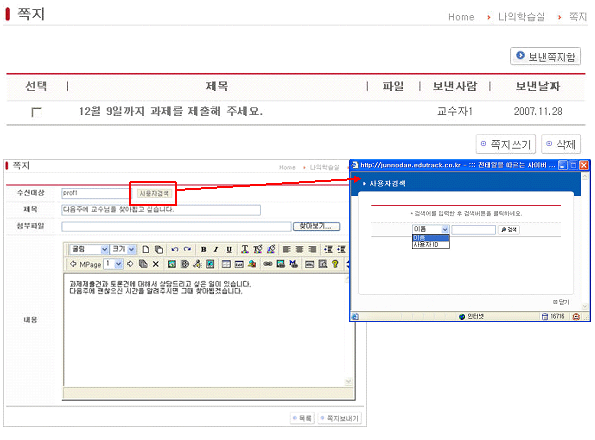The image size is (595, 440).
Task: Click the undo arrow icon
Action: pyautogui.click(x=175, y=250)
